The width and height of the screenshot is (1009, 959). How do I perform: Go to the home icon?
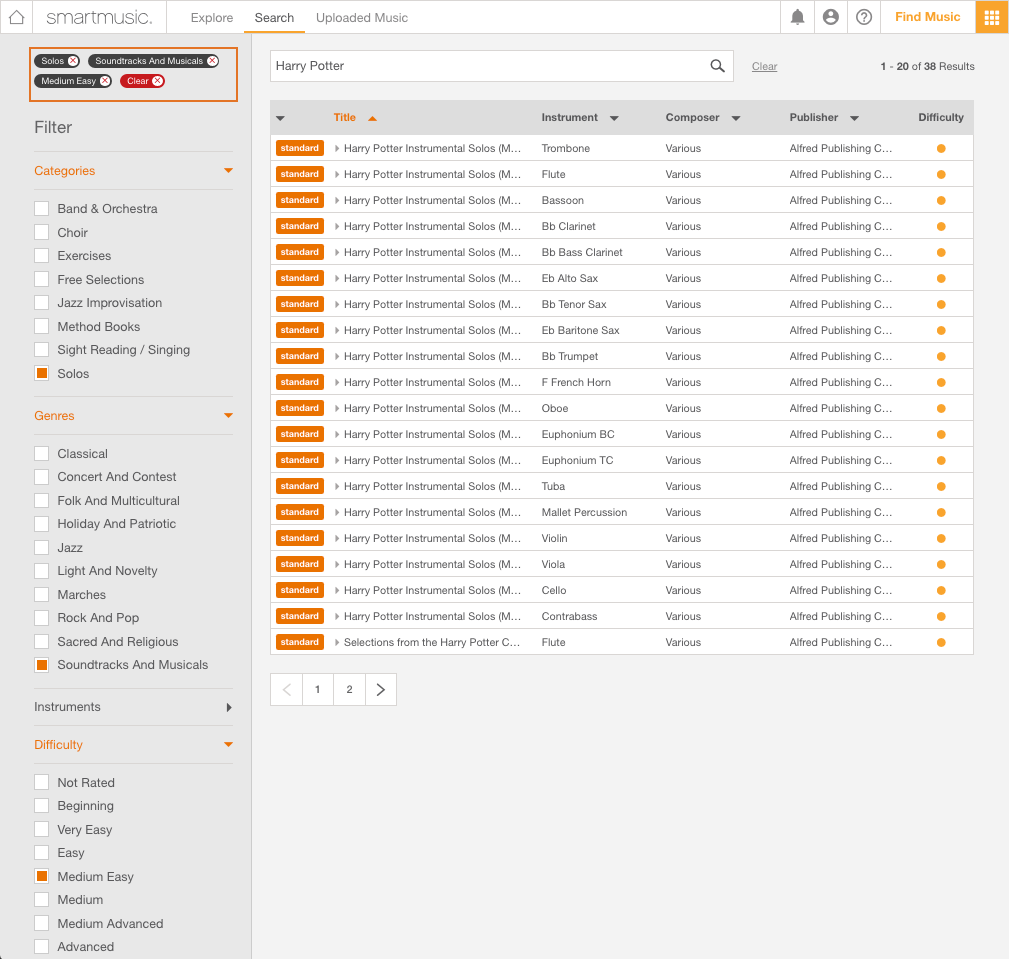click(x=17, y=17)
